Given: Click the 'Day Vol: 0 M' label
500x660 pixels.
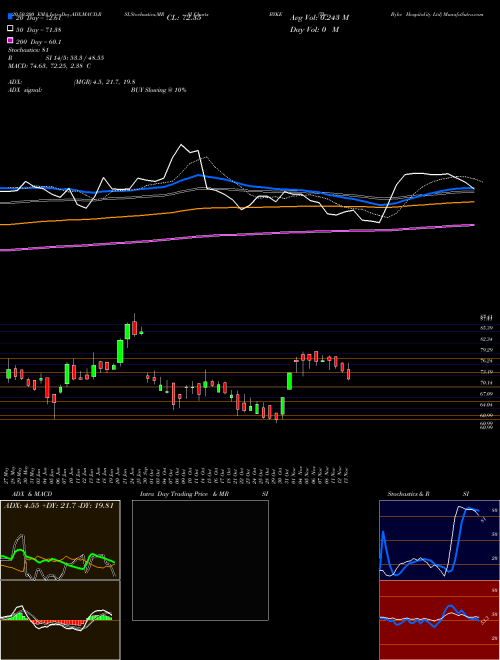Looking at the screenshot, I should (x=314, y=30).
